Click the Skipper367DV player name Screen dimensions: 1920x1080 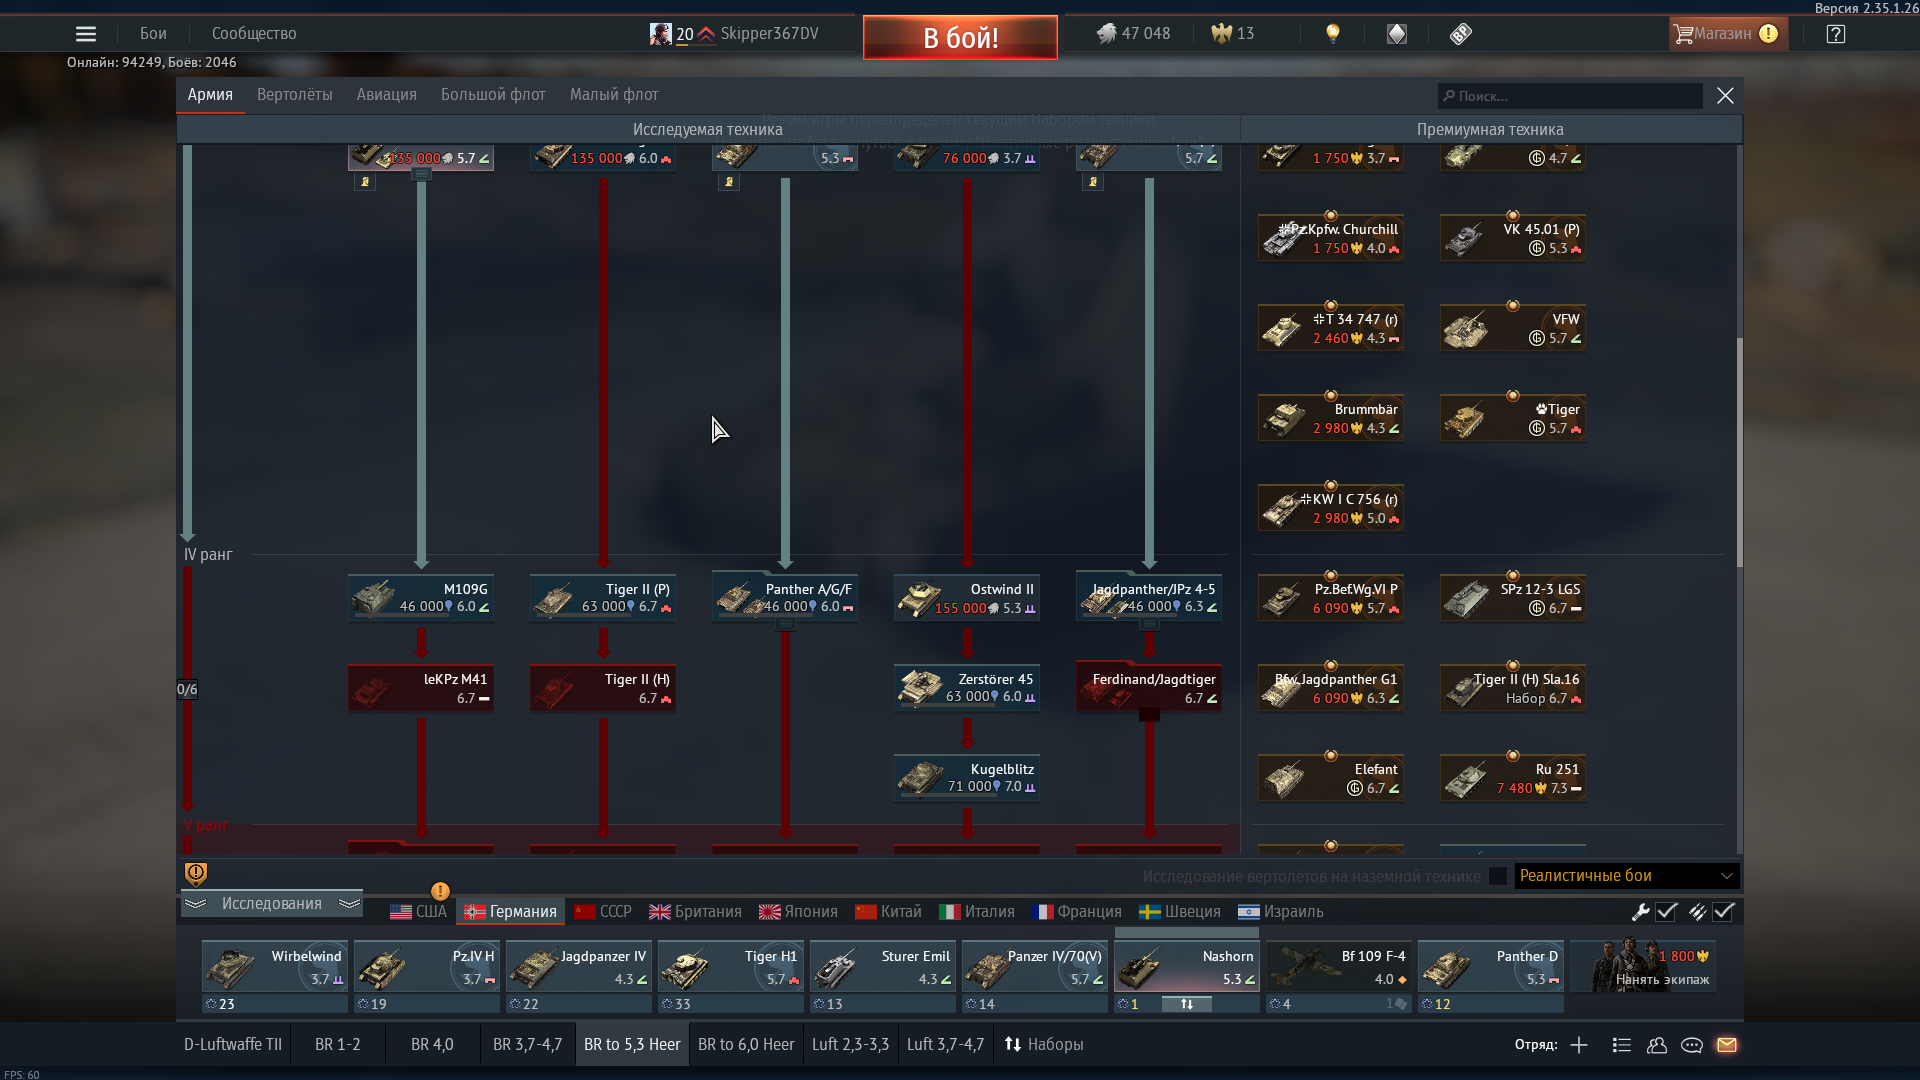769,34
